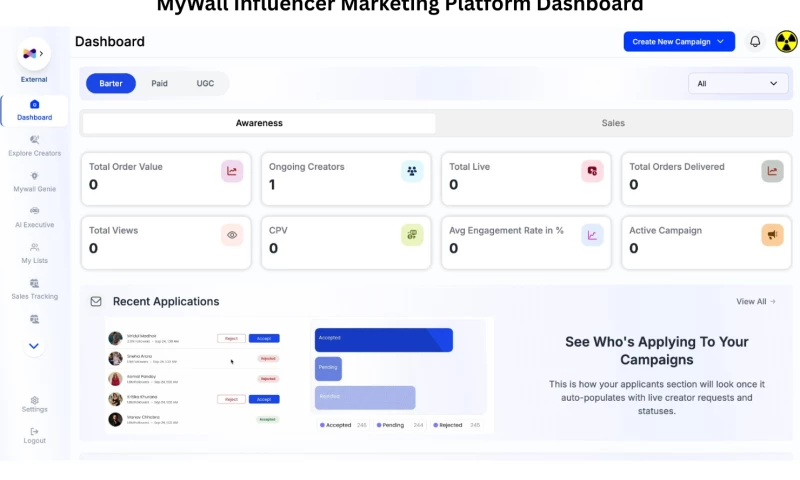Click See Who's Applying To Your Campaigns heading
This screenshot has width=800, height=480.
point(657,350)
